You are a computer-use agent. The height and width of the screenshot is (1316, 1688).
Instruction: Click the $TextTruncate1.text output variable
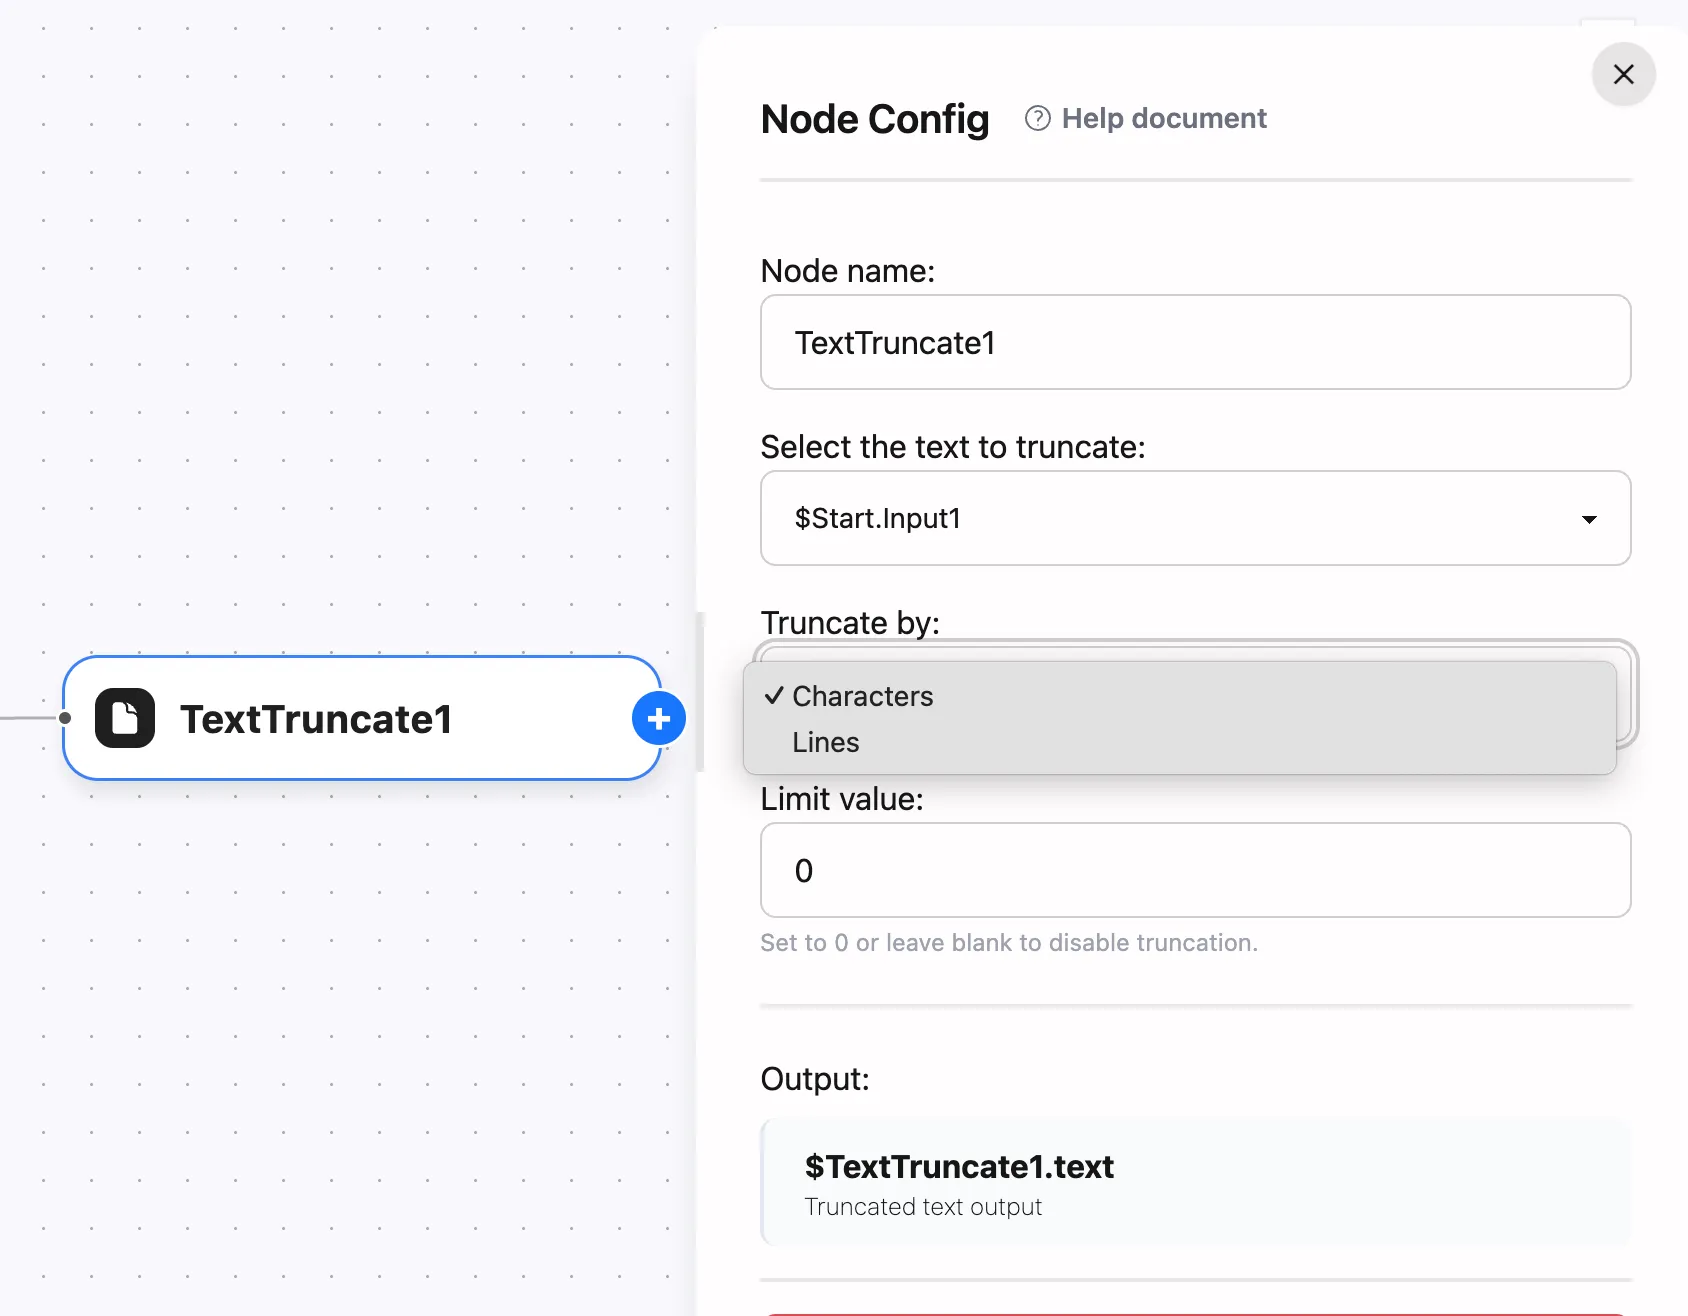[959, 1167]
